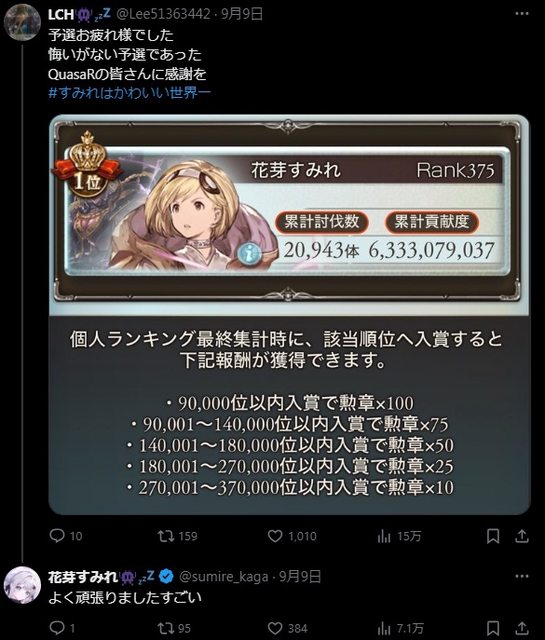Open @Lee51363442 profile handle
Screen dimensions: 545x640
click(164, 14)
